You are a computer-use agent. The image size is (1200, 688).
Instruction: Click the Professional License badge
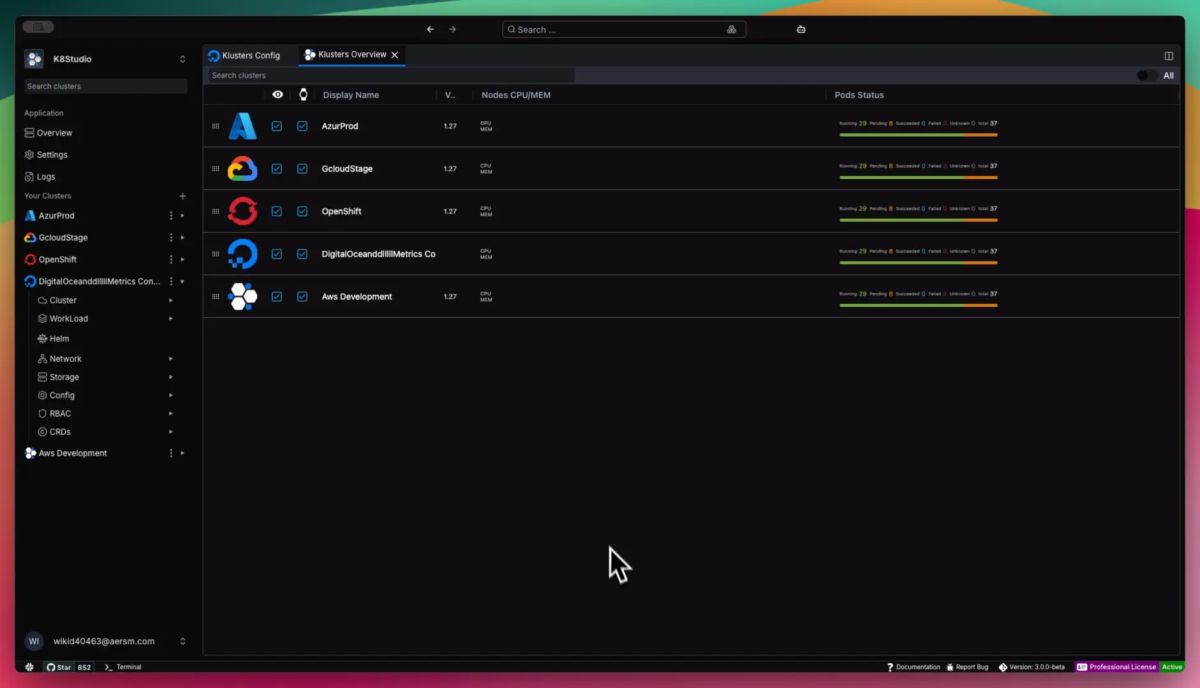click(1117, 667)
